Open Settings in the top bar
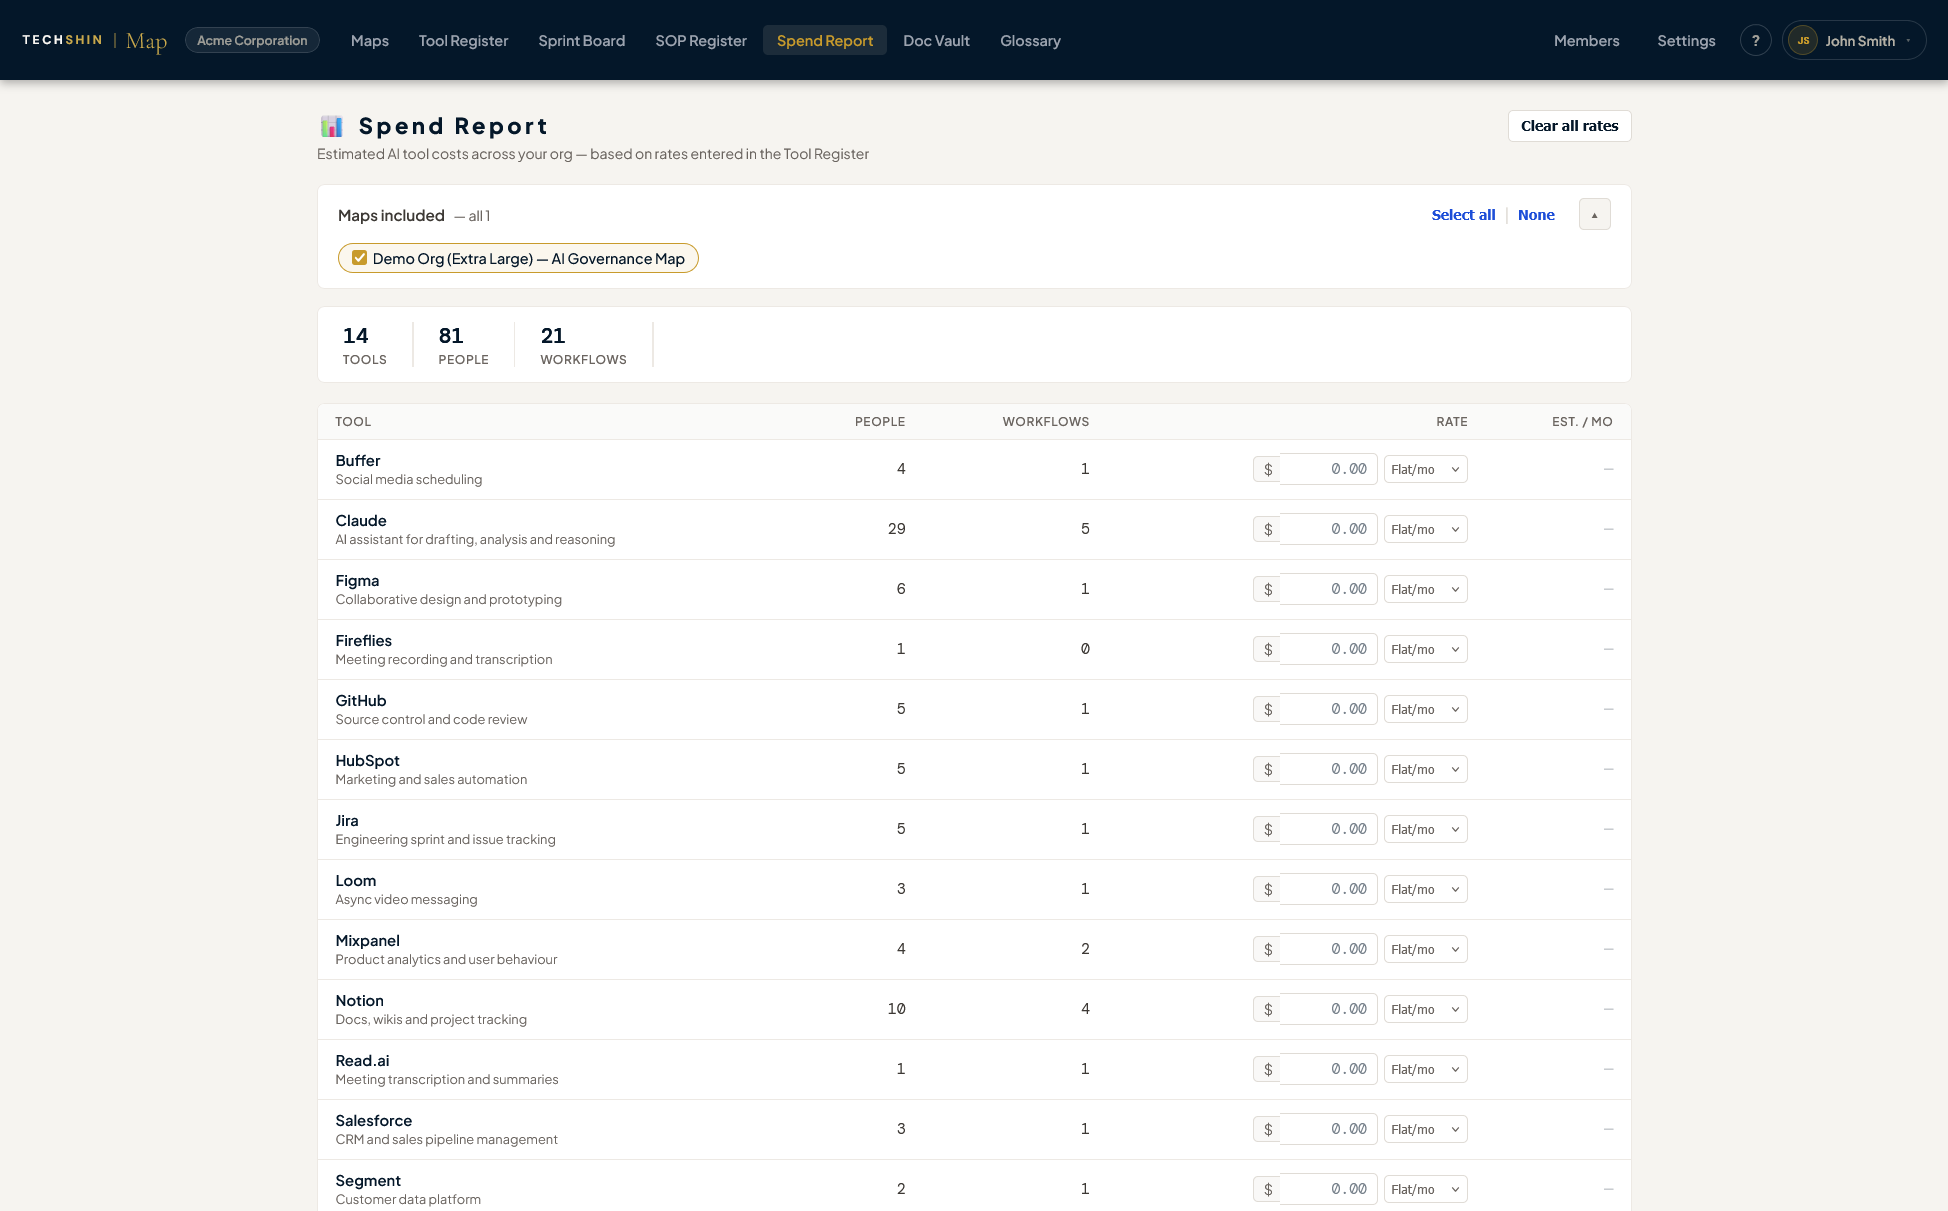 (x=1686, y=40)
